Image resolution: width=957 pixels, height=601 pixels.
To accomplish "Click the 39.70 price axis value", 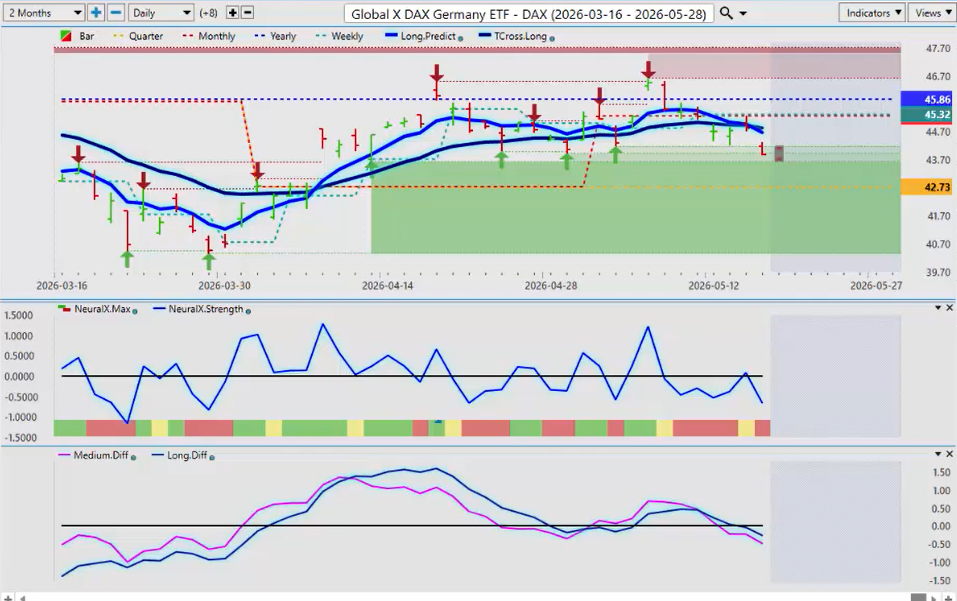I will [x=937, y=272].
